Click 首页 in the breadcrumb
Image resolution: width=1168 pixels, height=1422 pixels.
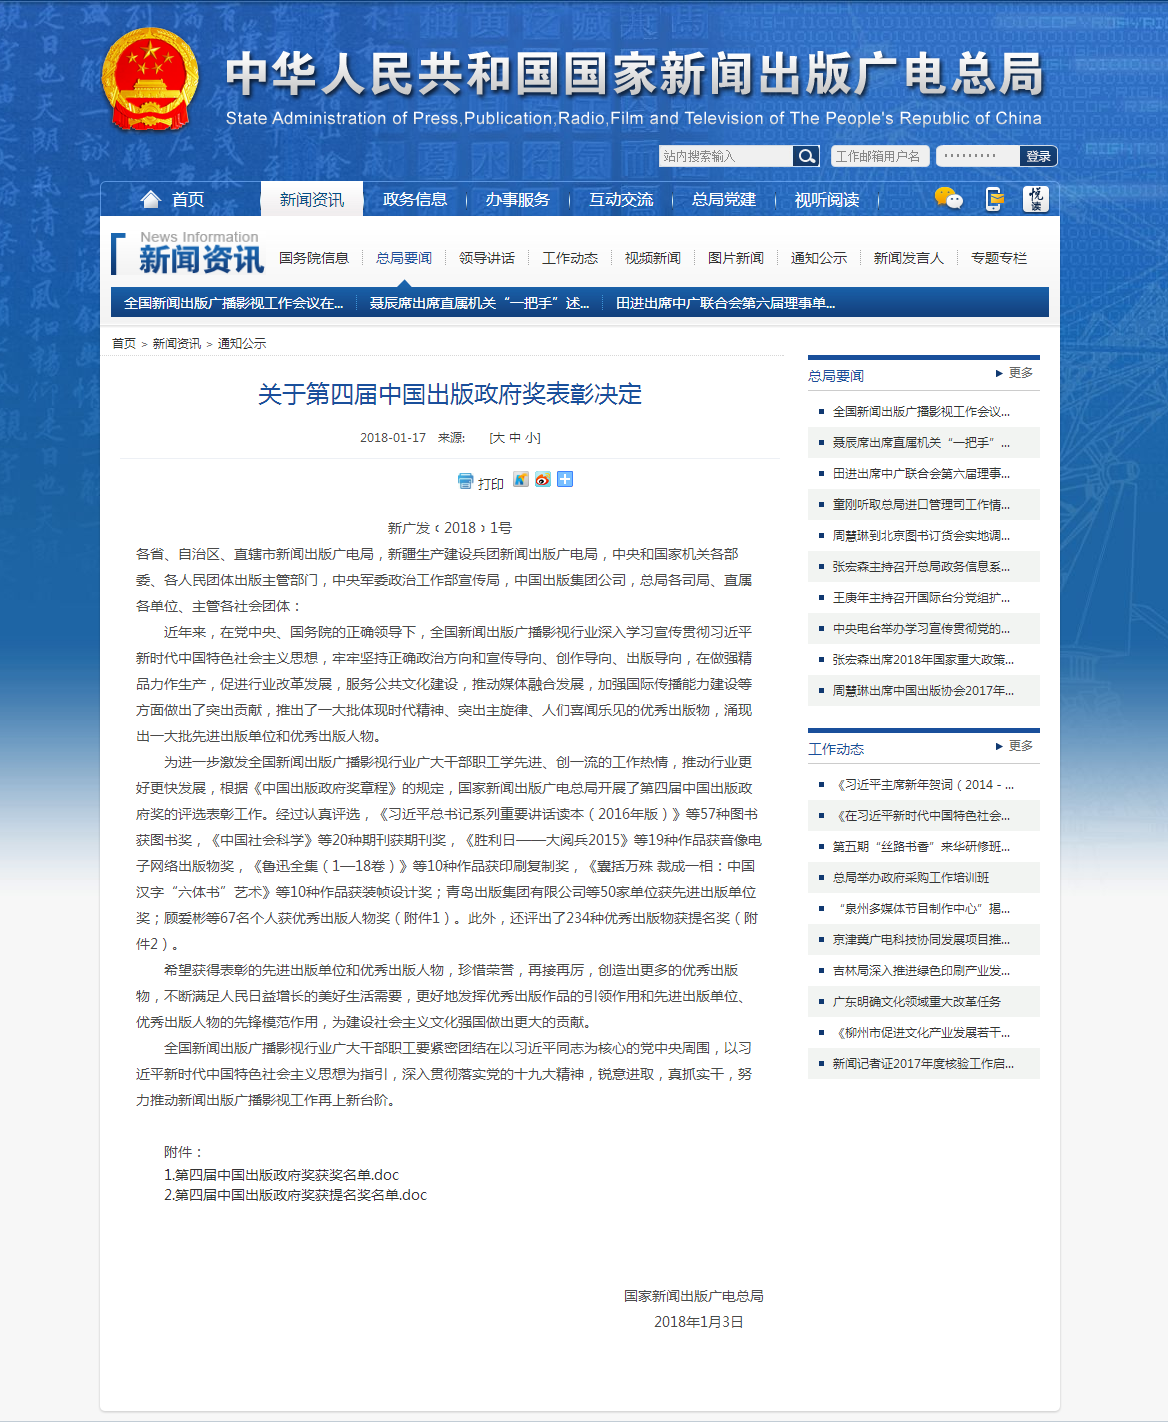pyautogui.click(x=124, y=343)
